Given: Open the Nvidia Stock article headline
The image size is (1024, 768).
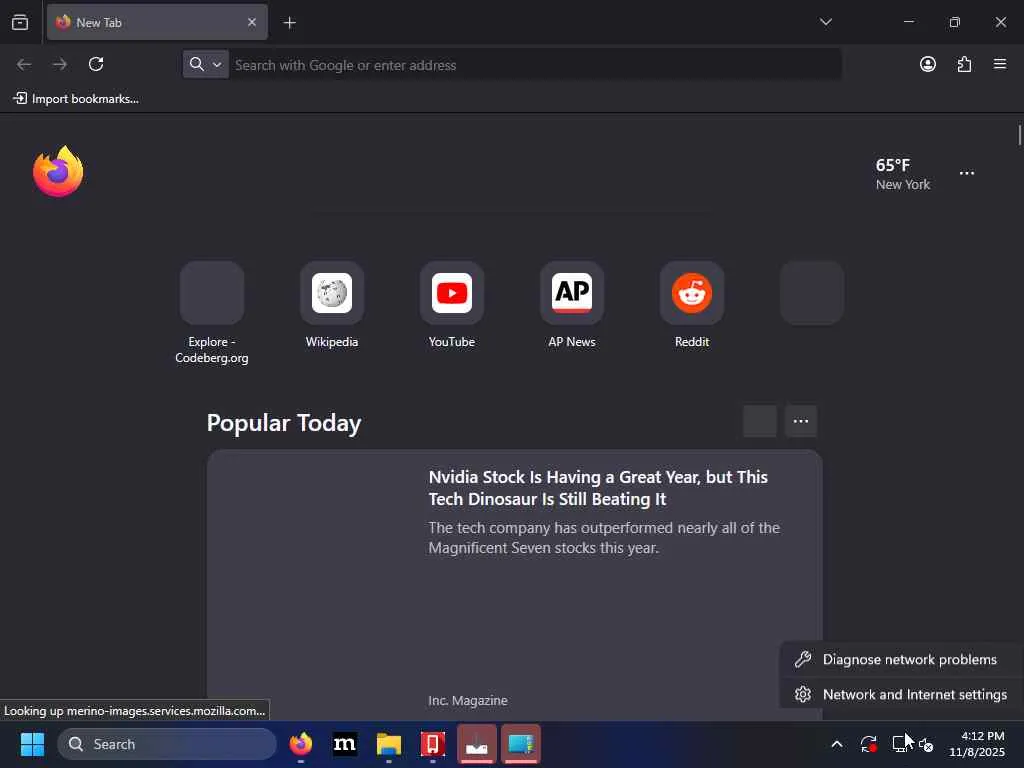Looking at the screenshot, I should point(598,488).
